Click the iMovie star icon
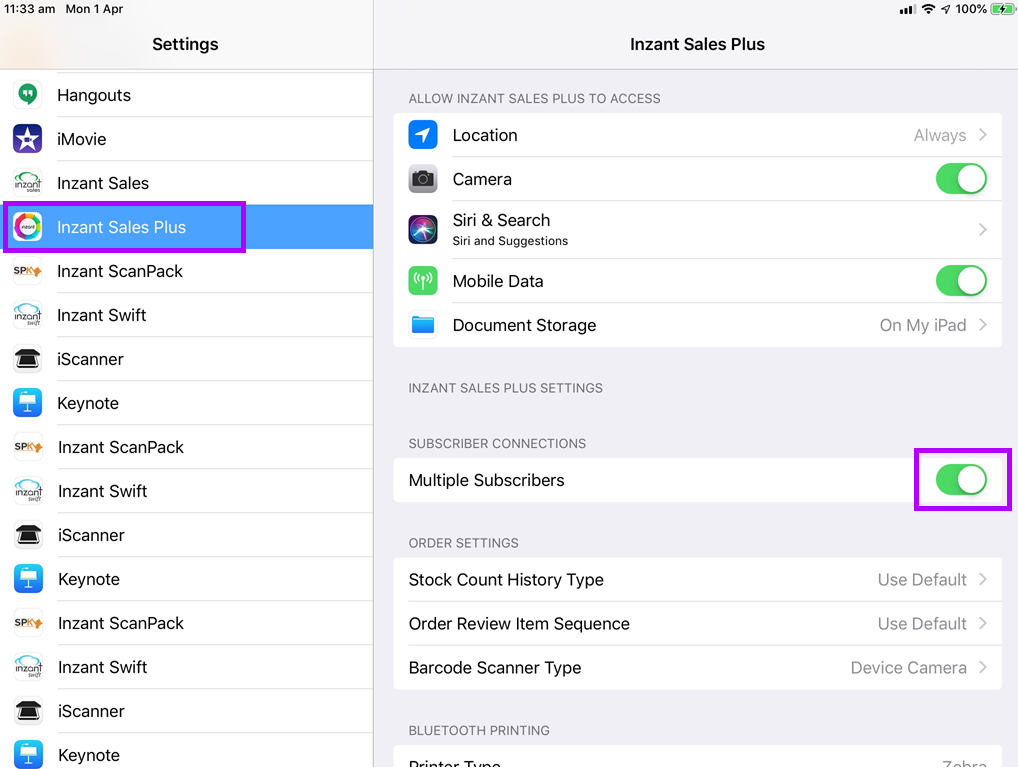 28,139
